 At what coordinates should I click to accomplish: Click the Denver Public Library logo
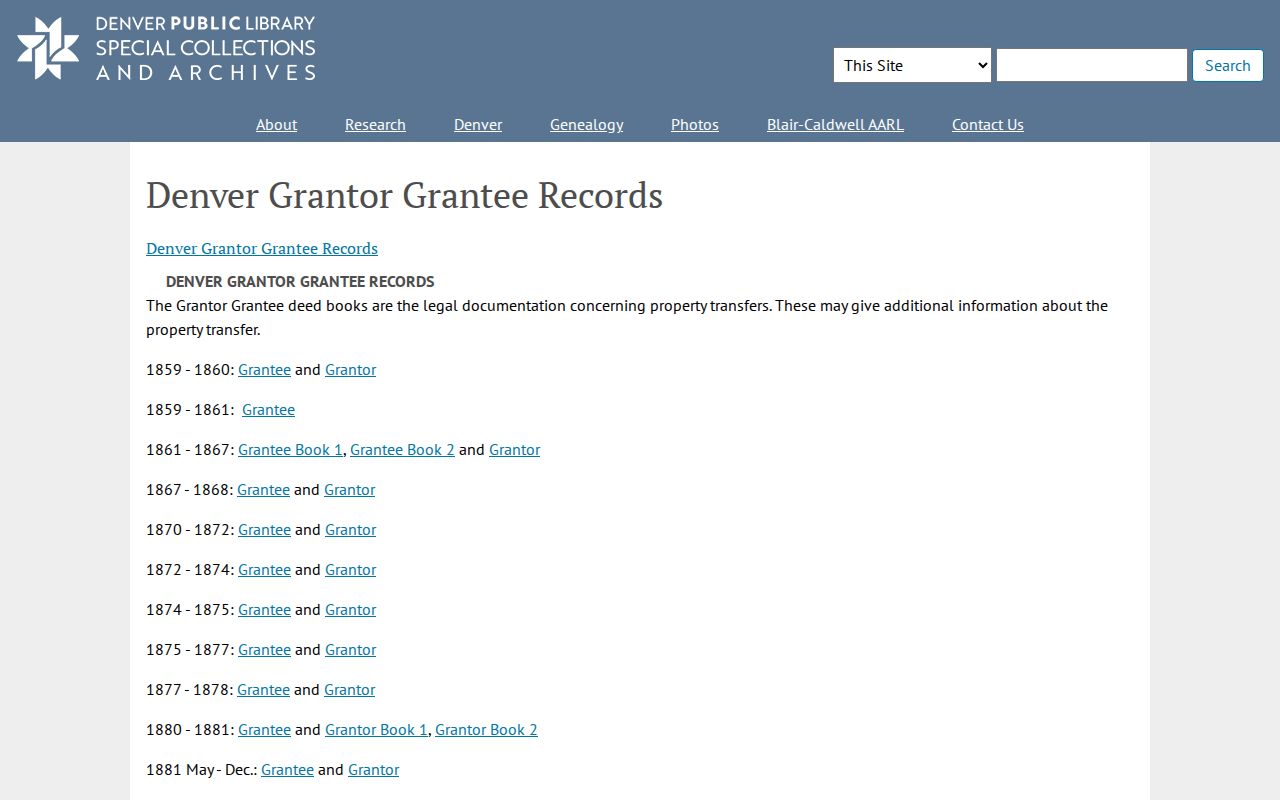(166, 48)
